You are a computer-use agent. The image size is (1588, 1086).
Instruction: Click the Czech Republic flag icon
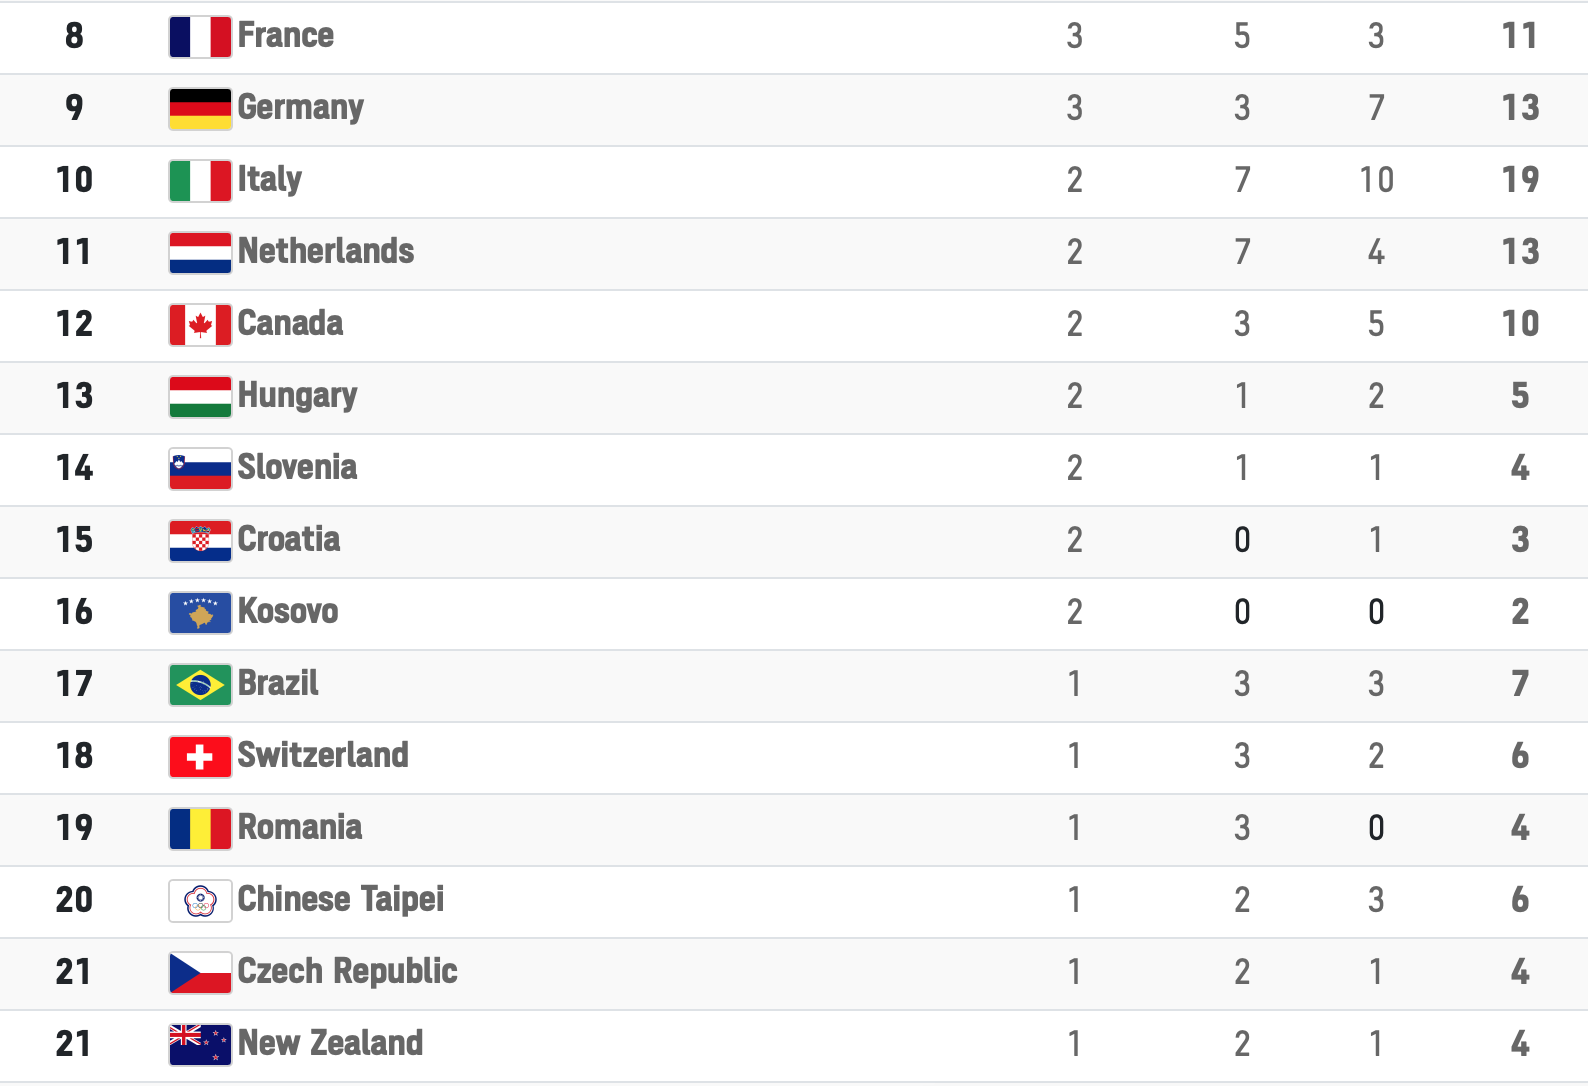(x=200, y=973)
